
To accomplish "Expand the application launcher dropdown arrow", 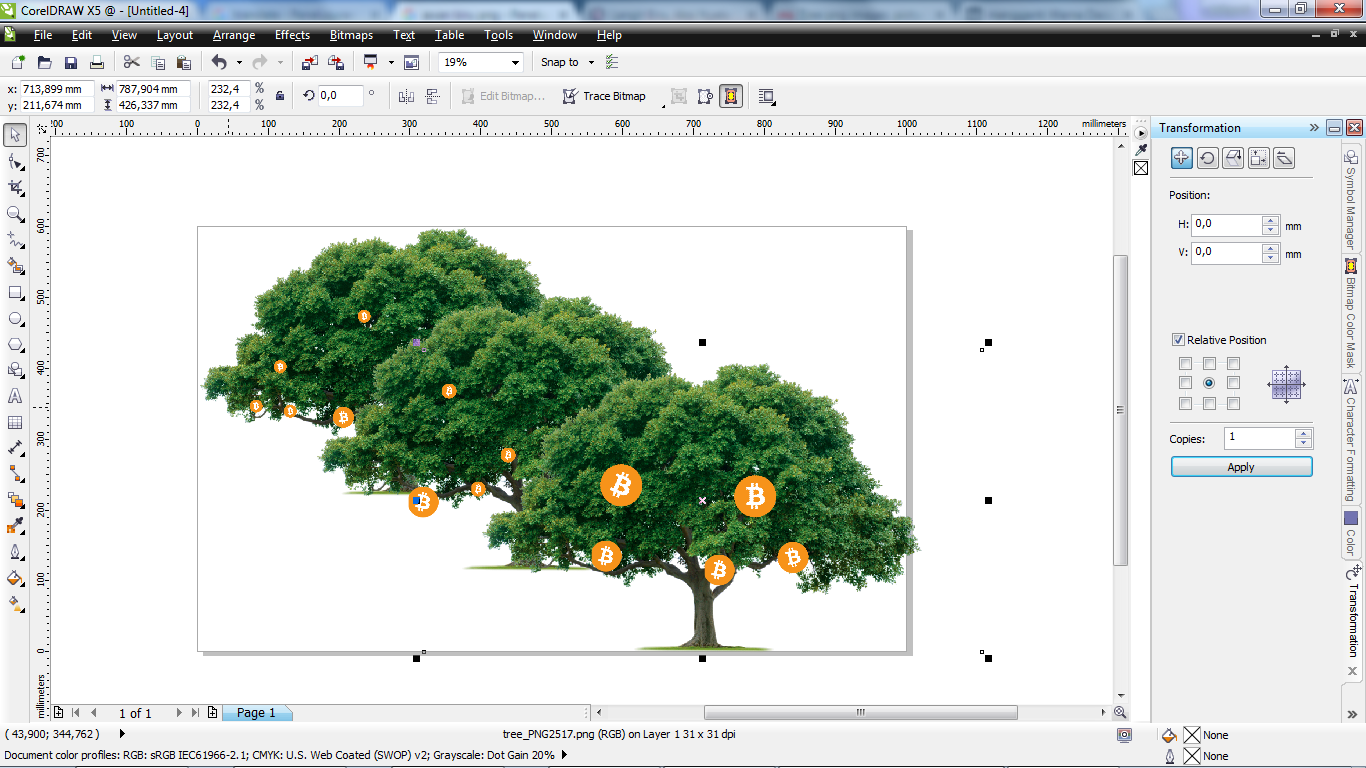I will [x=391, y=62].
